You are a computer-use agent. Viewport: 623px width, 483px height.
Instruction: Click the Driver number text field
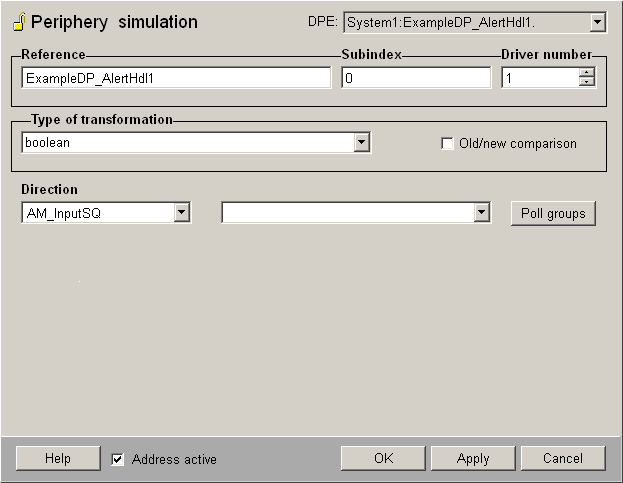tap(539, 78)
